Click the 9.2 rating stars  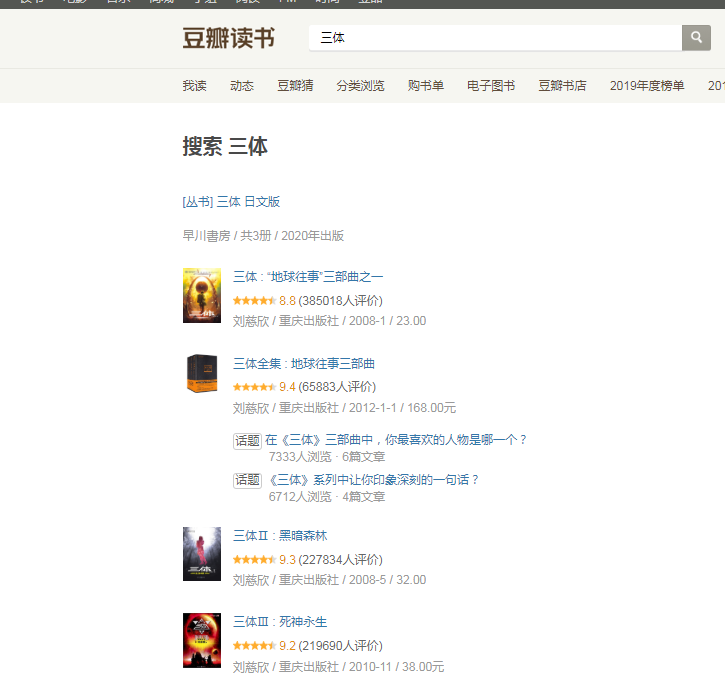point(254,645)
